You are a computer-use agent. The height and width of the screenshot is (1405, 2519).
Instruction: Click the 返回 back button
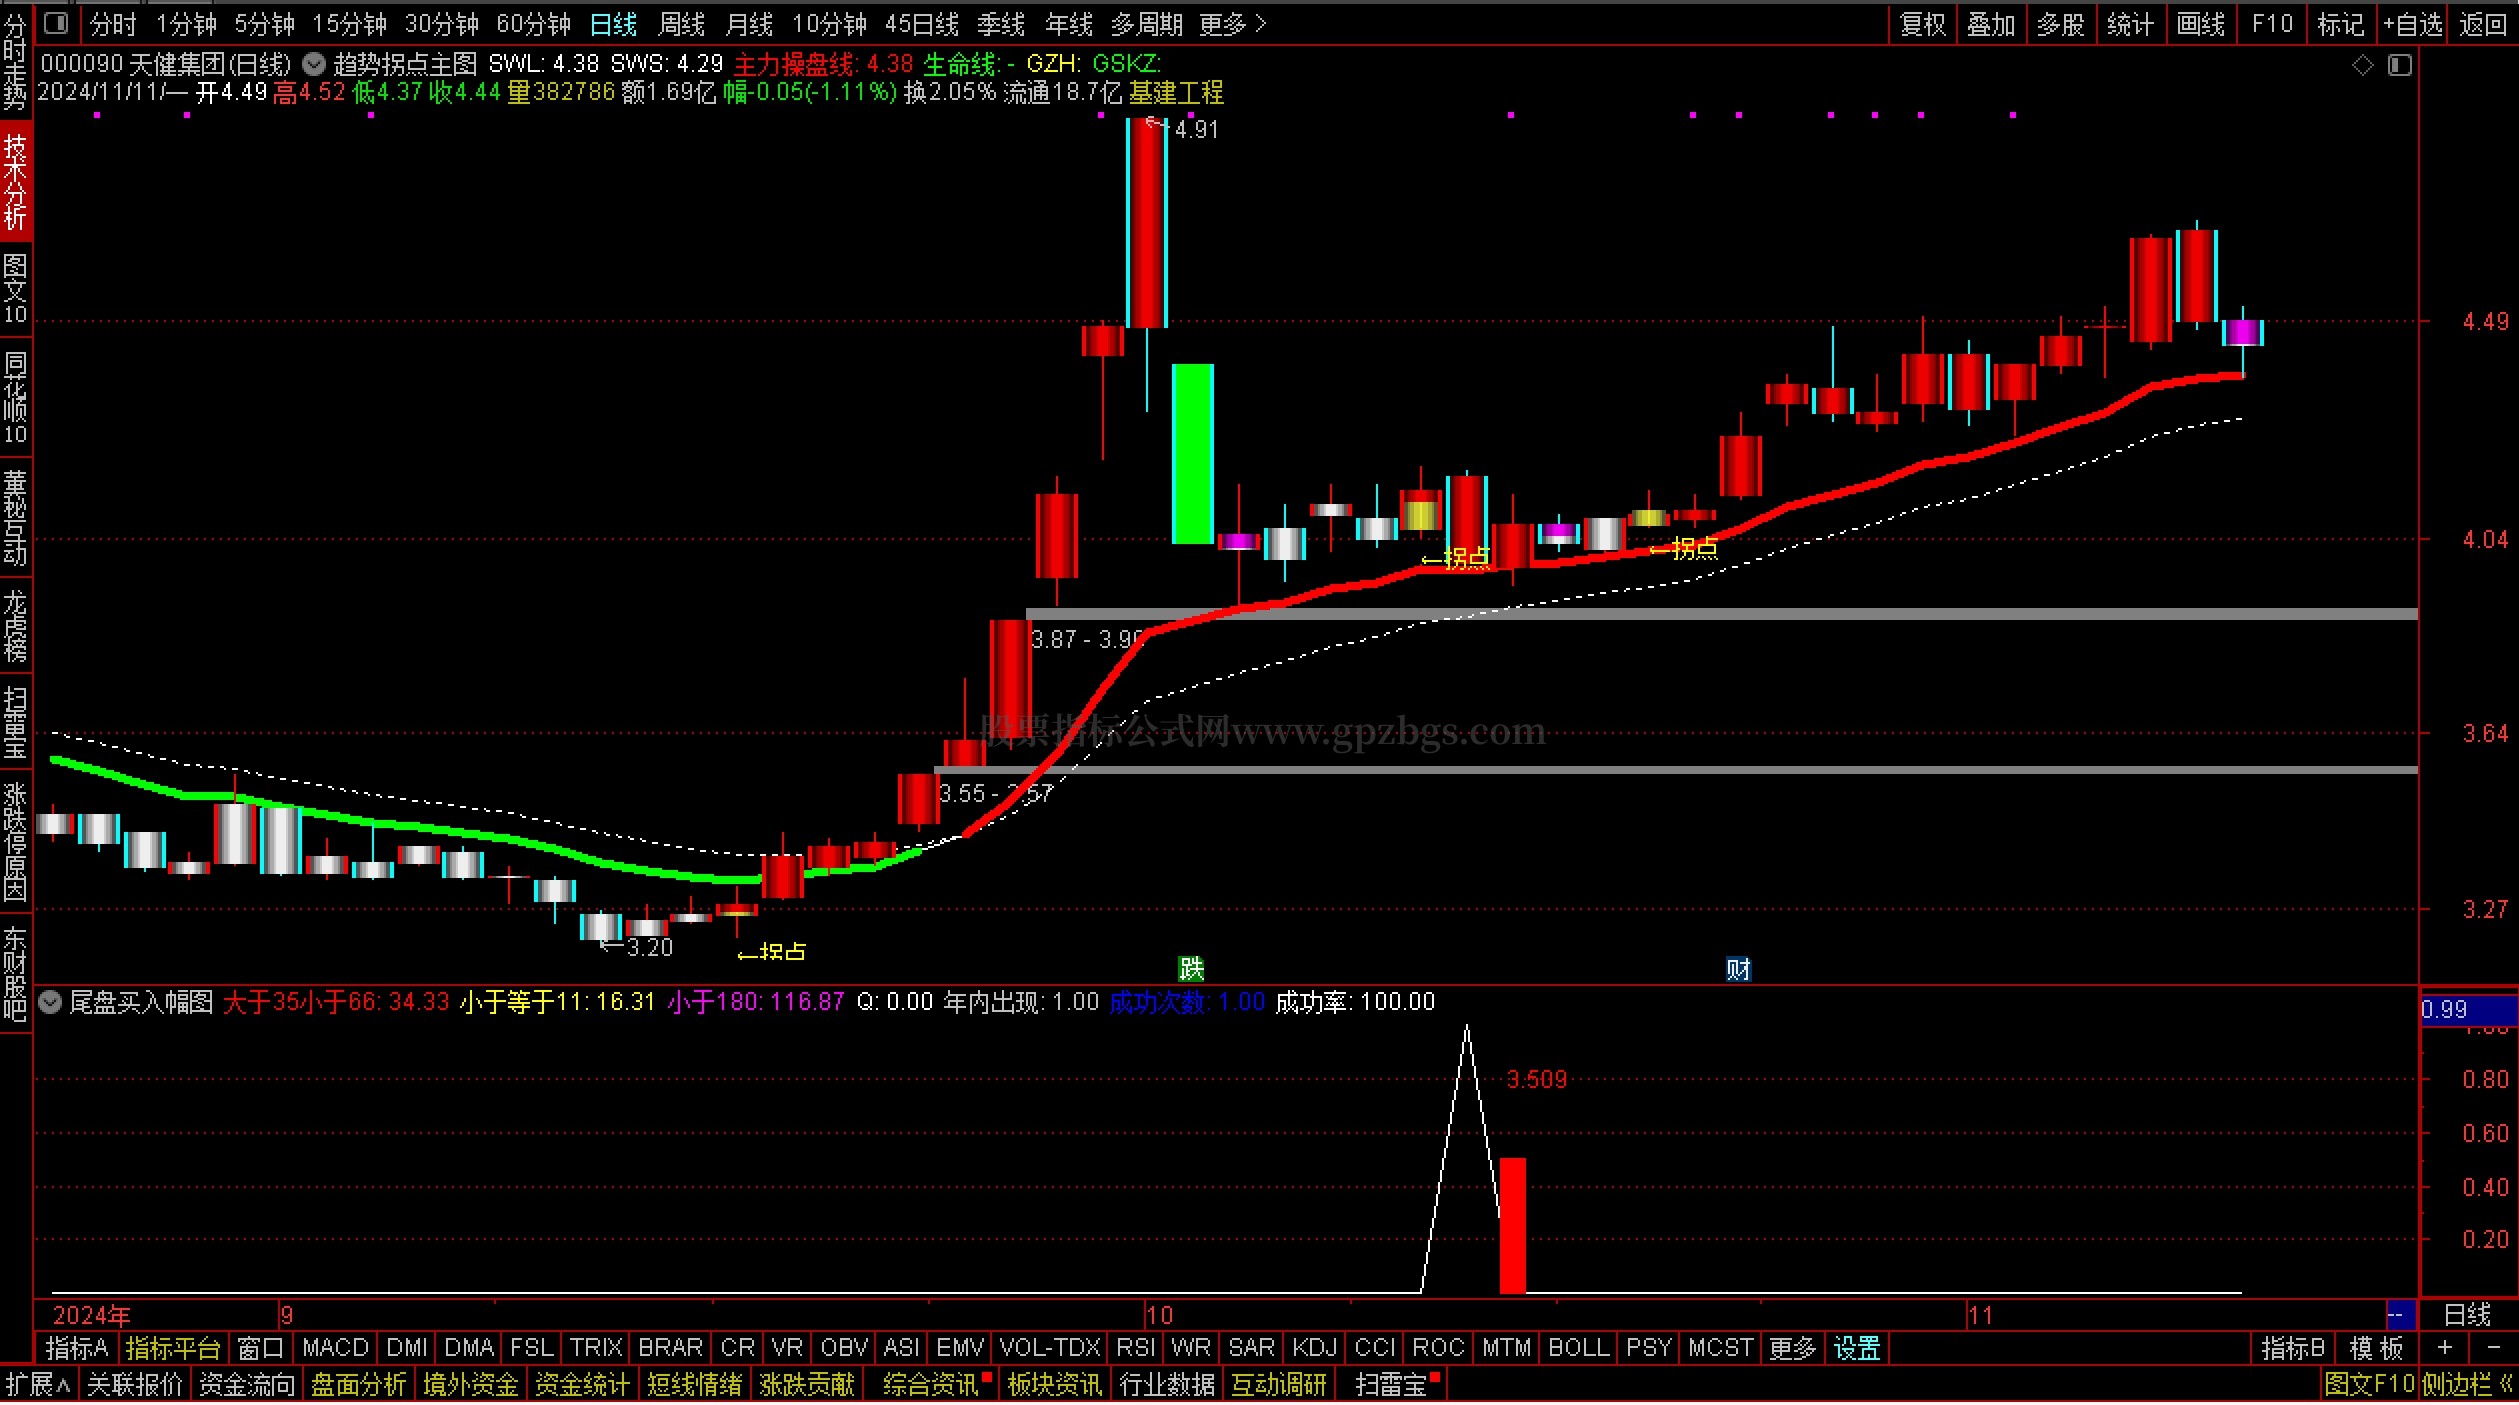coord(2483,23)
